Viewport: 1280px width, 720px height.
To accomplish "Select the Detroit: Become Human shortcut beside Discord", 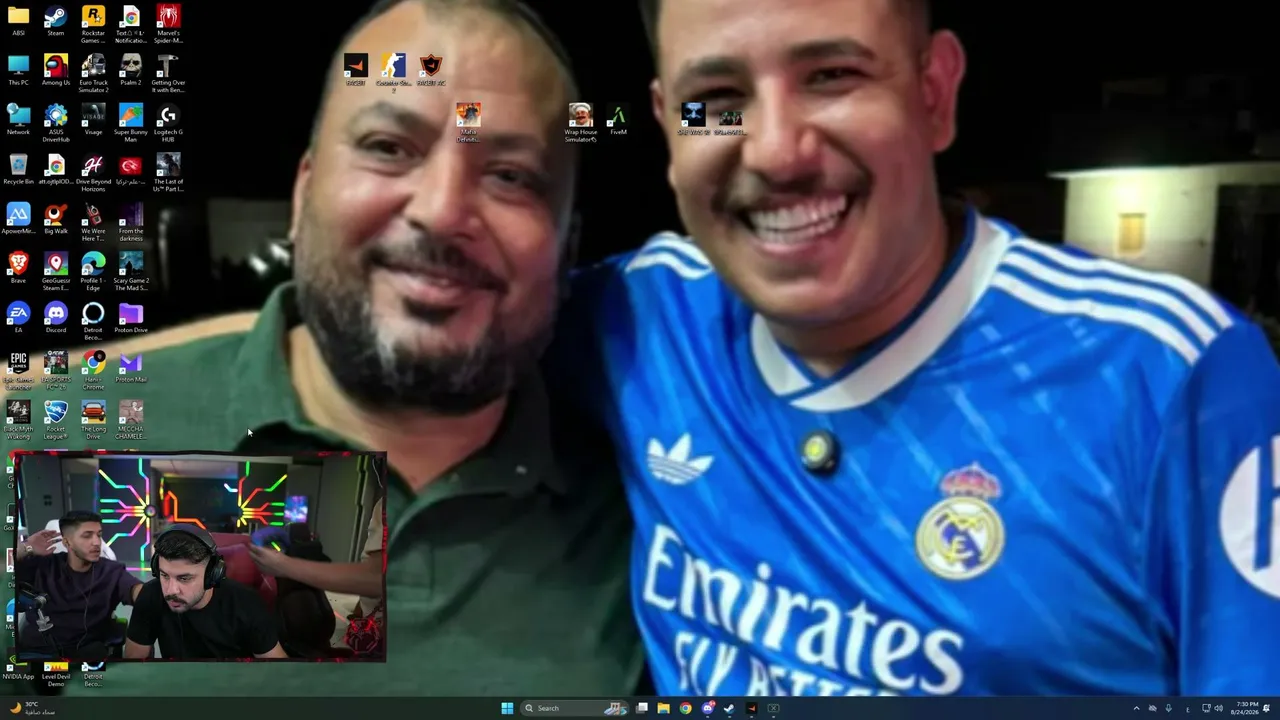I will 93,320.
